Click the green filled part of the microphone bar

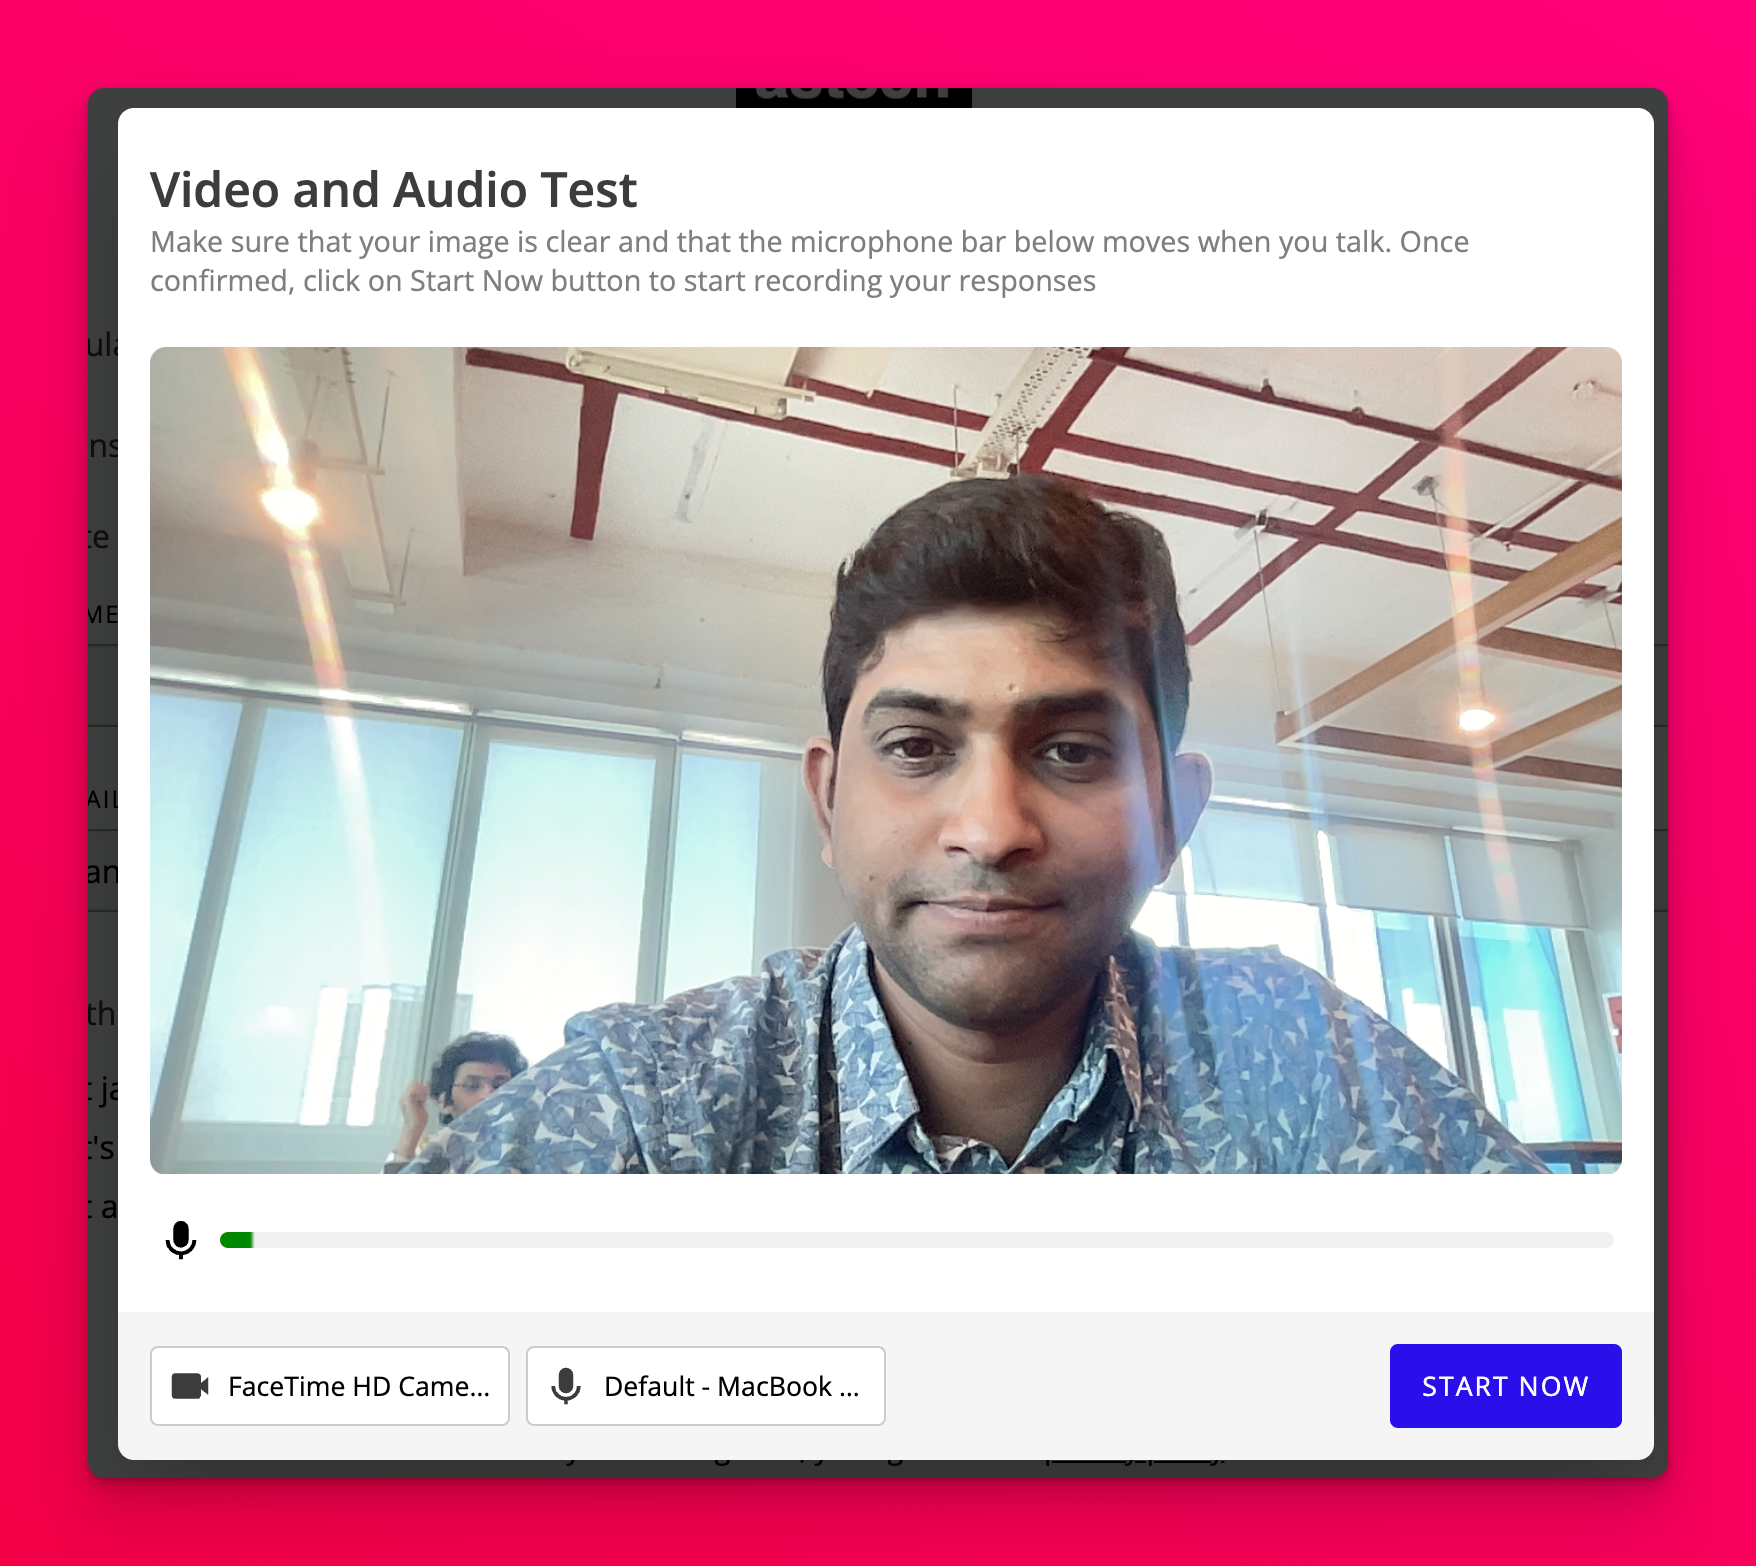click(237, 1240)
